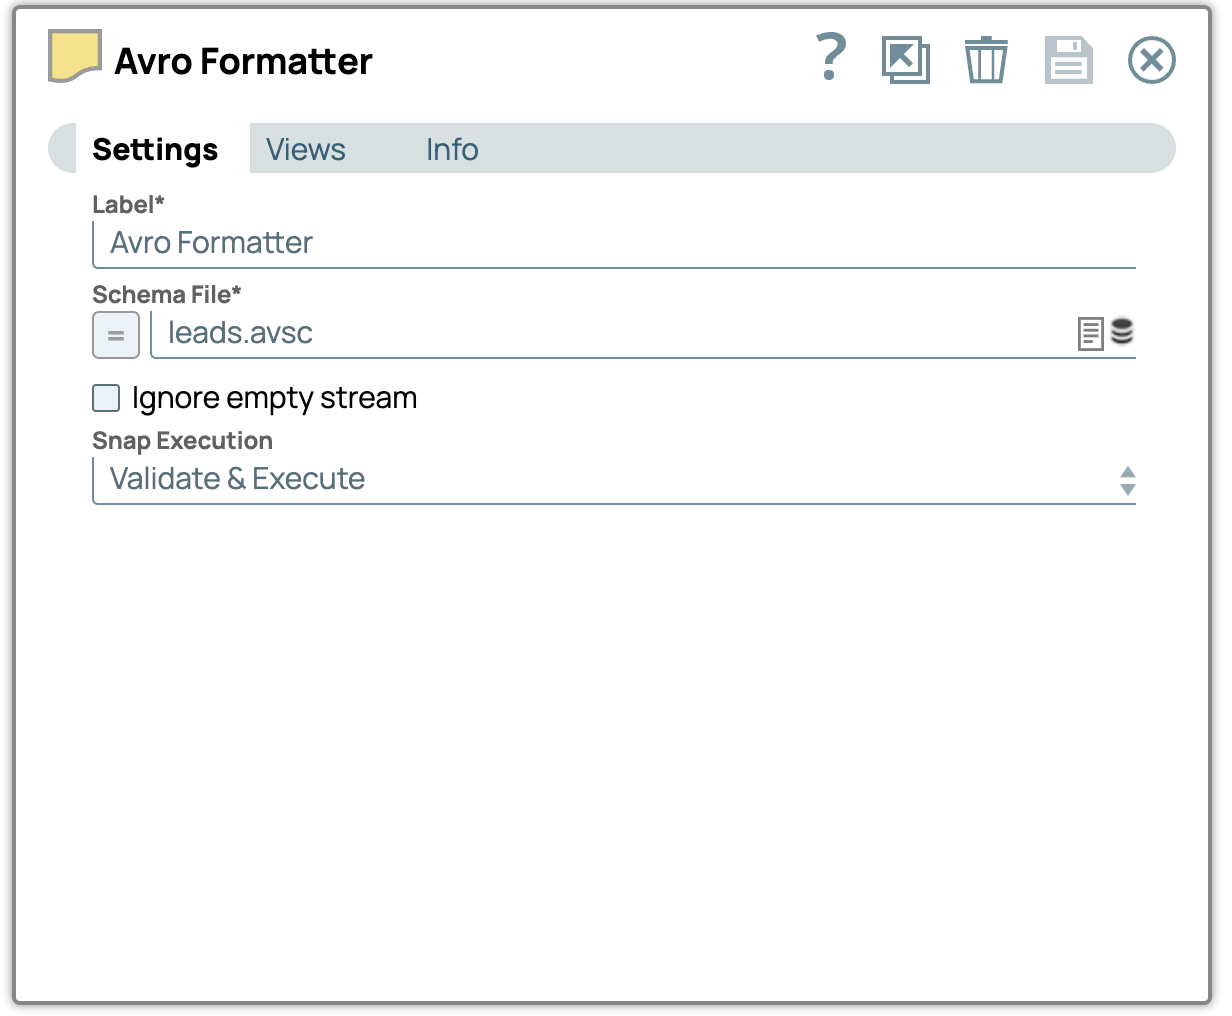
Task: Enable the Ignore empty stream checkbox
Action: 106,398
